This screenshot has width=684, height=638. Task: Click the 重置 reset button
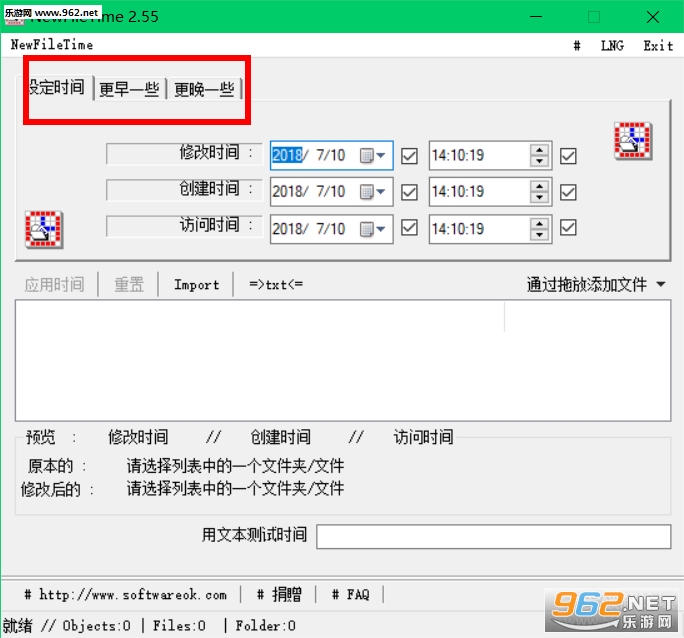pos(129,285)
